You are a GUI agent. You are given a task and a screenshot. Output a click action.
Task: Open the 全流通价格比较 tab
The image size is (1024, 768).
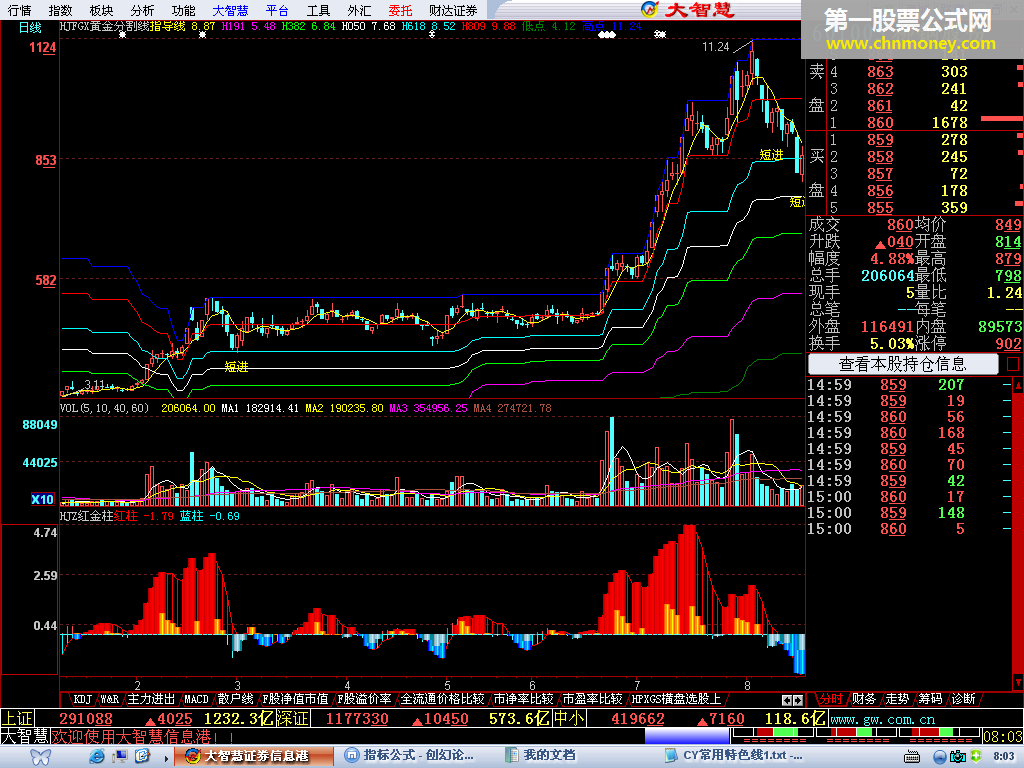[442, 699]
